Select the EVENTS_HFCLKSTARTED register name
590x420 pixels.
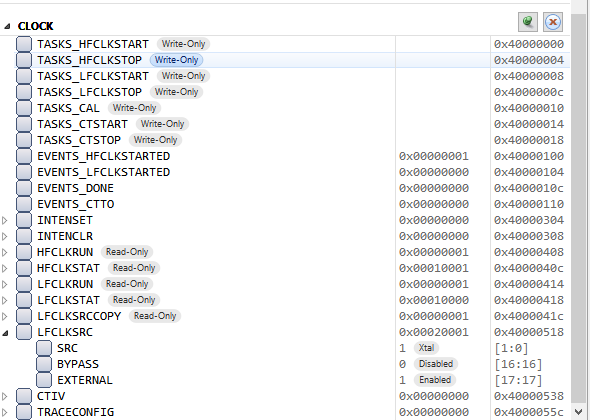(103, 156)
